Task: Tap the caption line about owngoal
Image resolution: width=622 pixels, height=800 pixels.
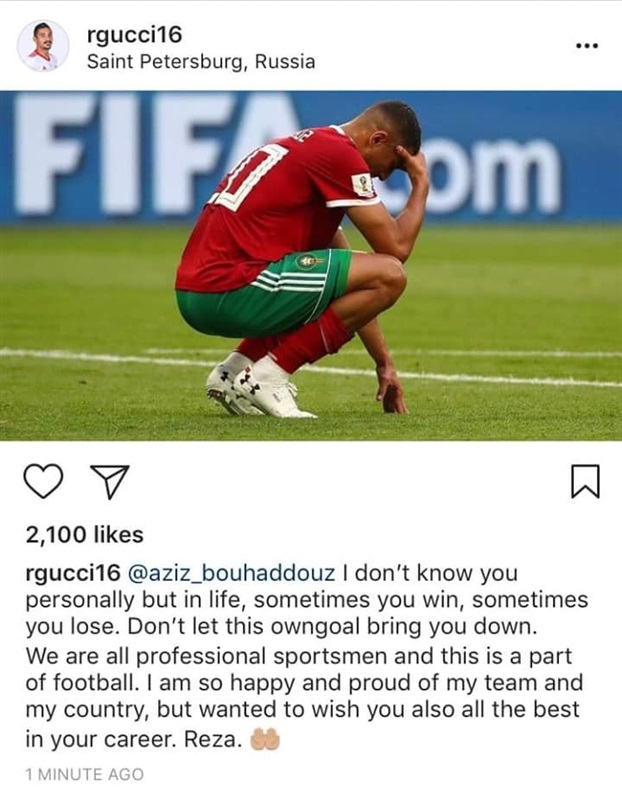Action: tap(281, 627)
